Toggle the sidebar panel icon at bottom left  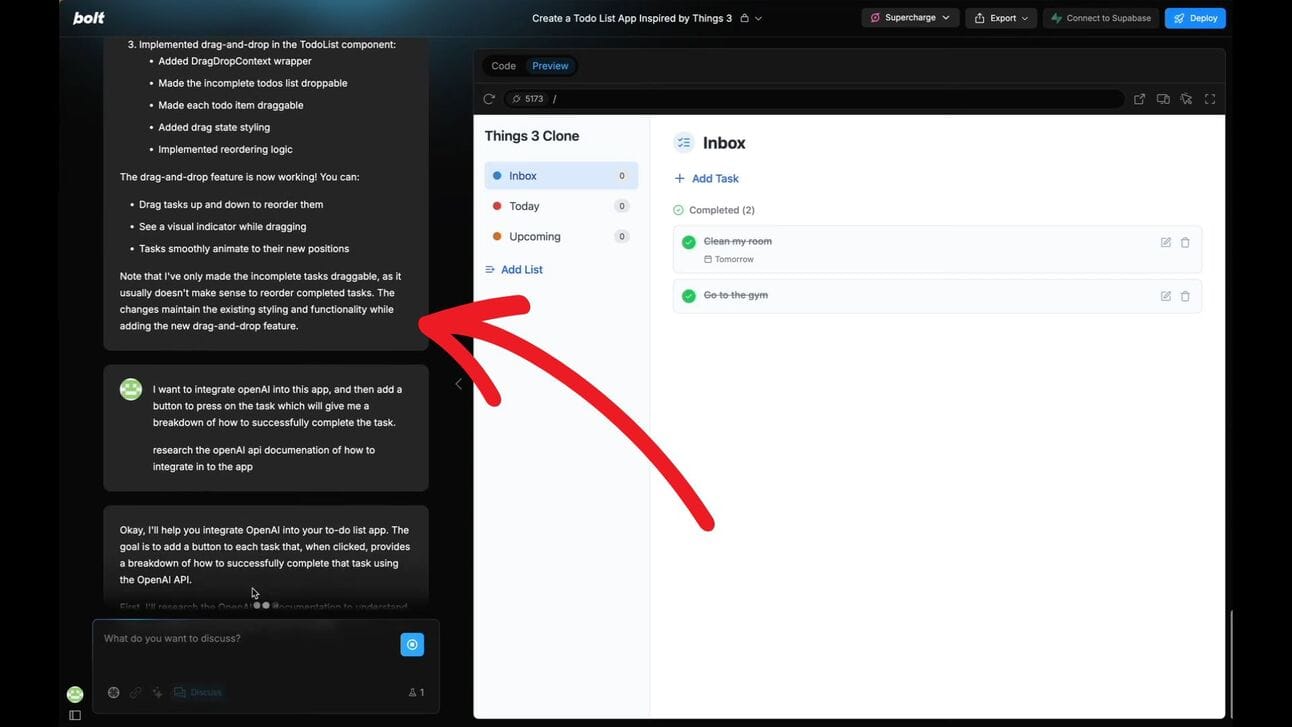pos(75,716)
